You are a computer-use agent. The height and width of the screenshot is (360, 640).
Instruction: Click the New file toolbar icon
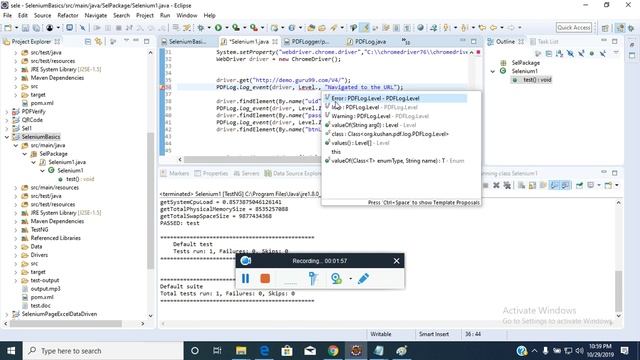tap(8, 28)
